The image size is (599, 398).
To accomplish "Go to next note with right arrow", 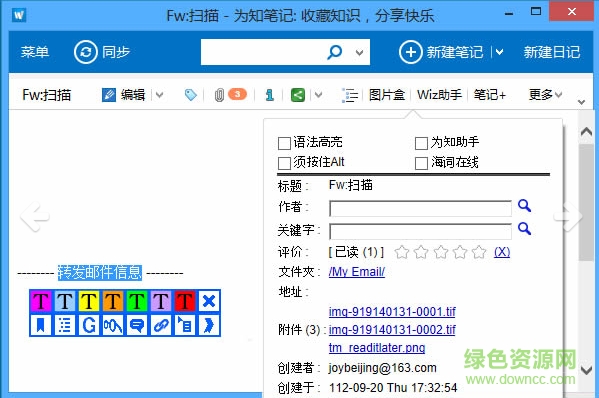I will tap(568, 216).
